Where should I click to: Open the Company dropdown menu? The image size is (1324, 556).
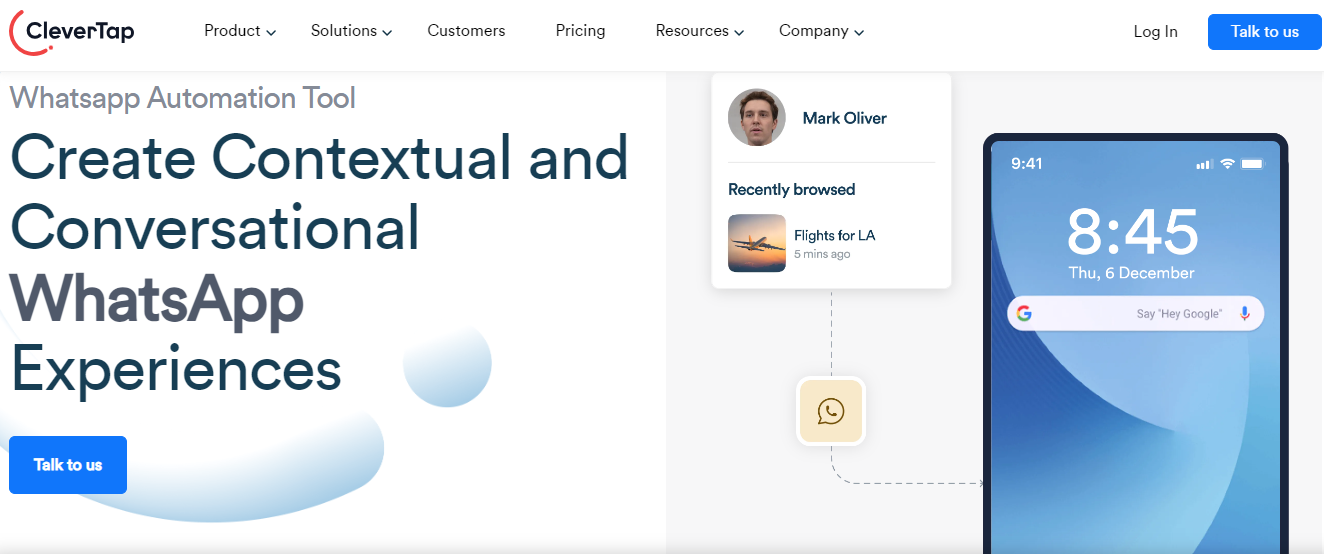821,31
